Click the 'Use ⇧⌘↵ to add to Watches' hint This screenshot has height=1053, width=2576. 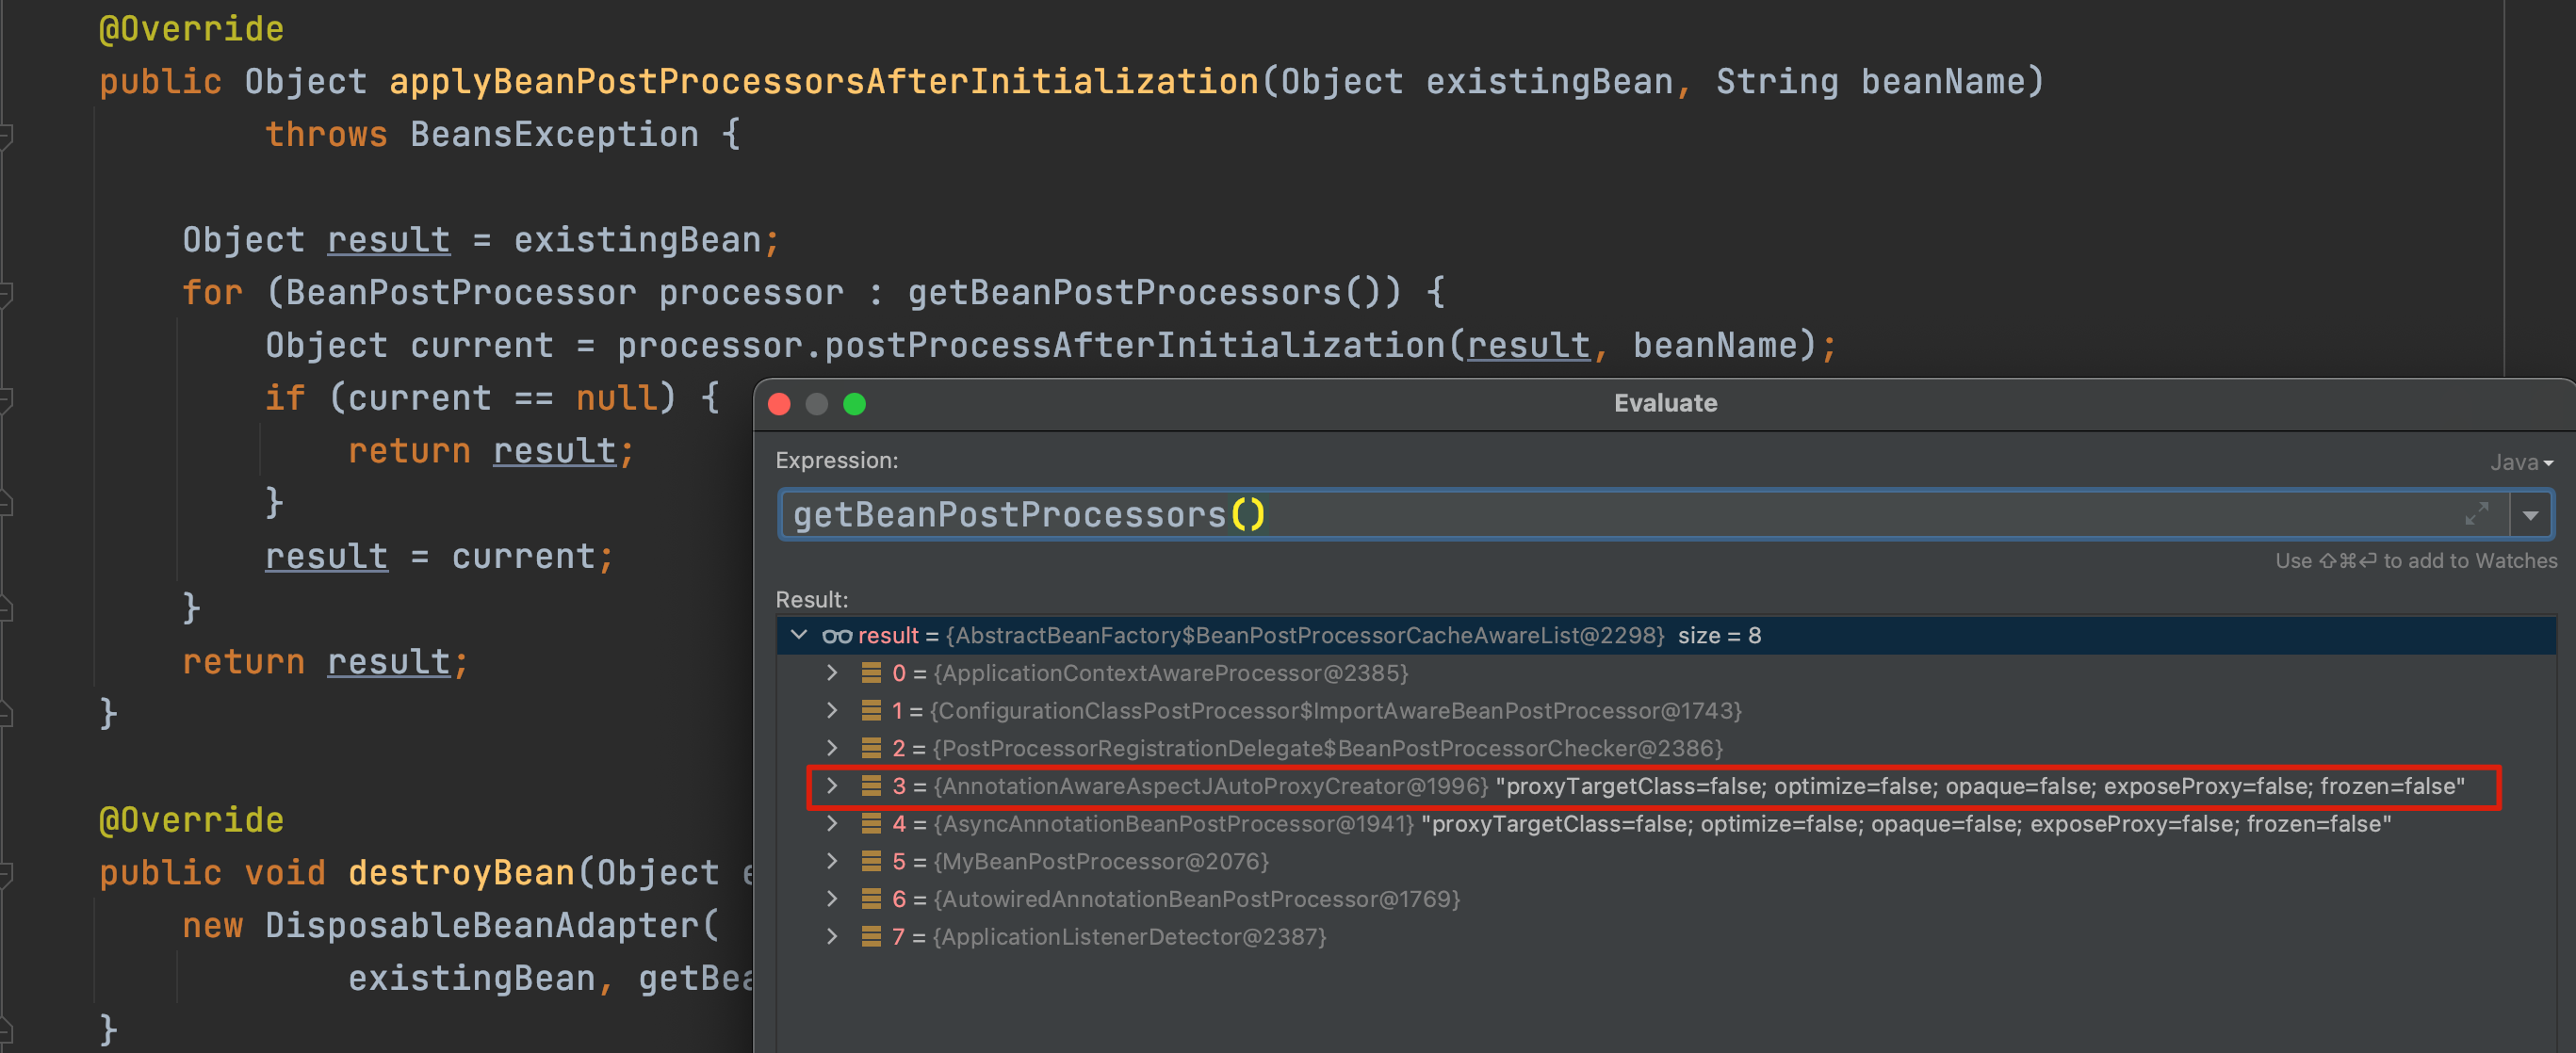click(2416, 561)
